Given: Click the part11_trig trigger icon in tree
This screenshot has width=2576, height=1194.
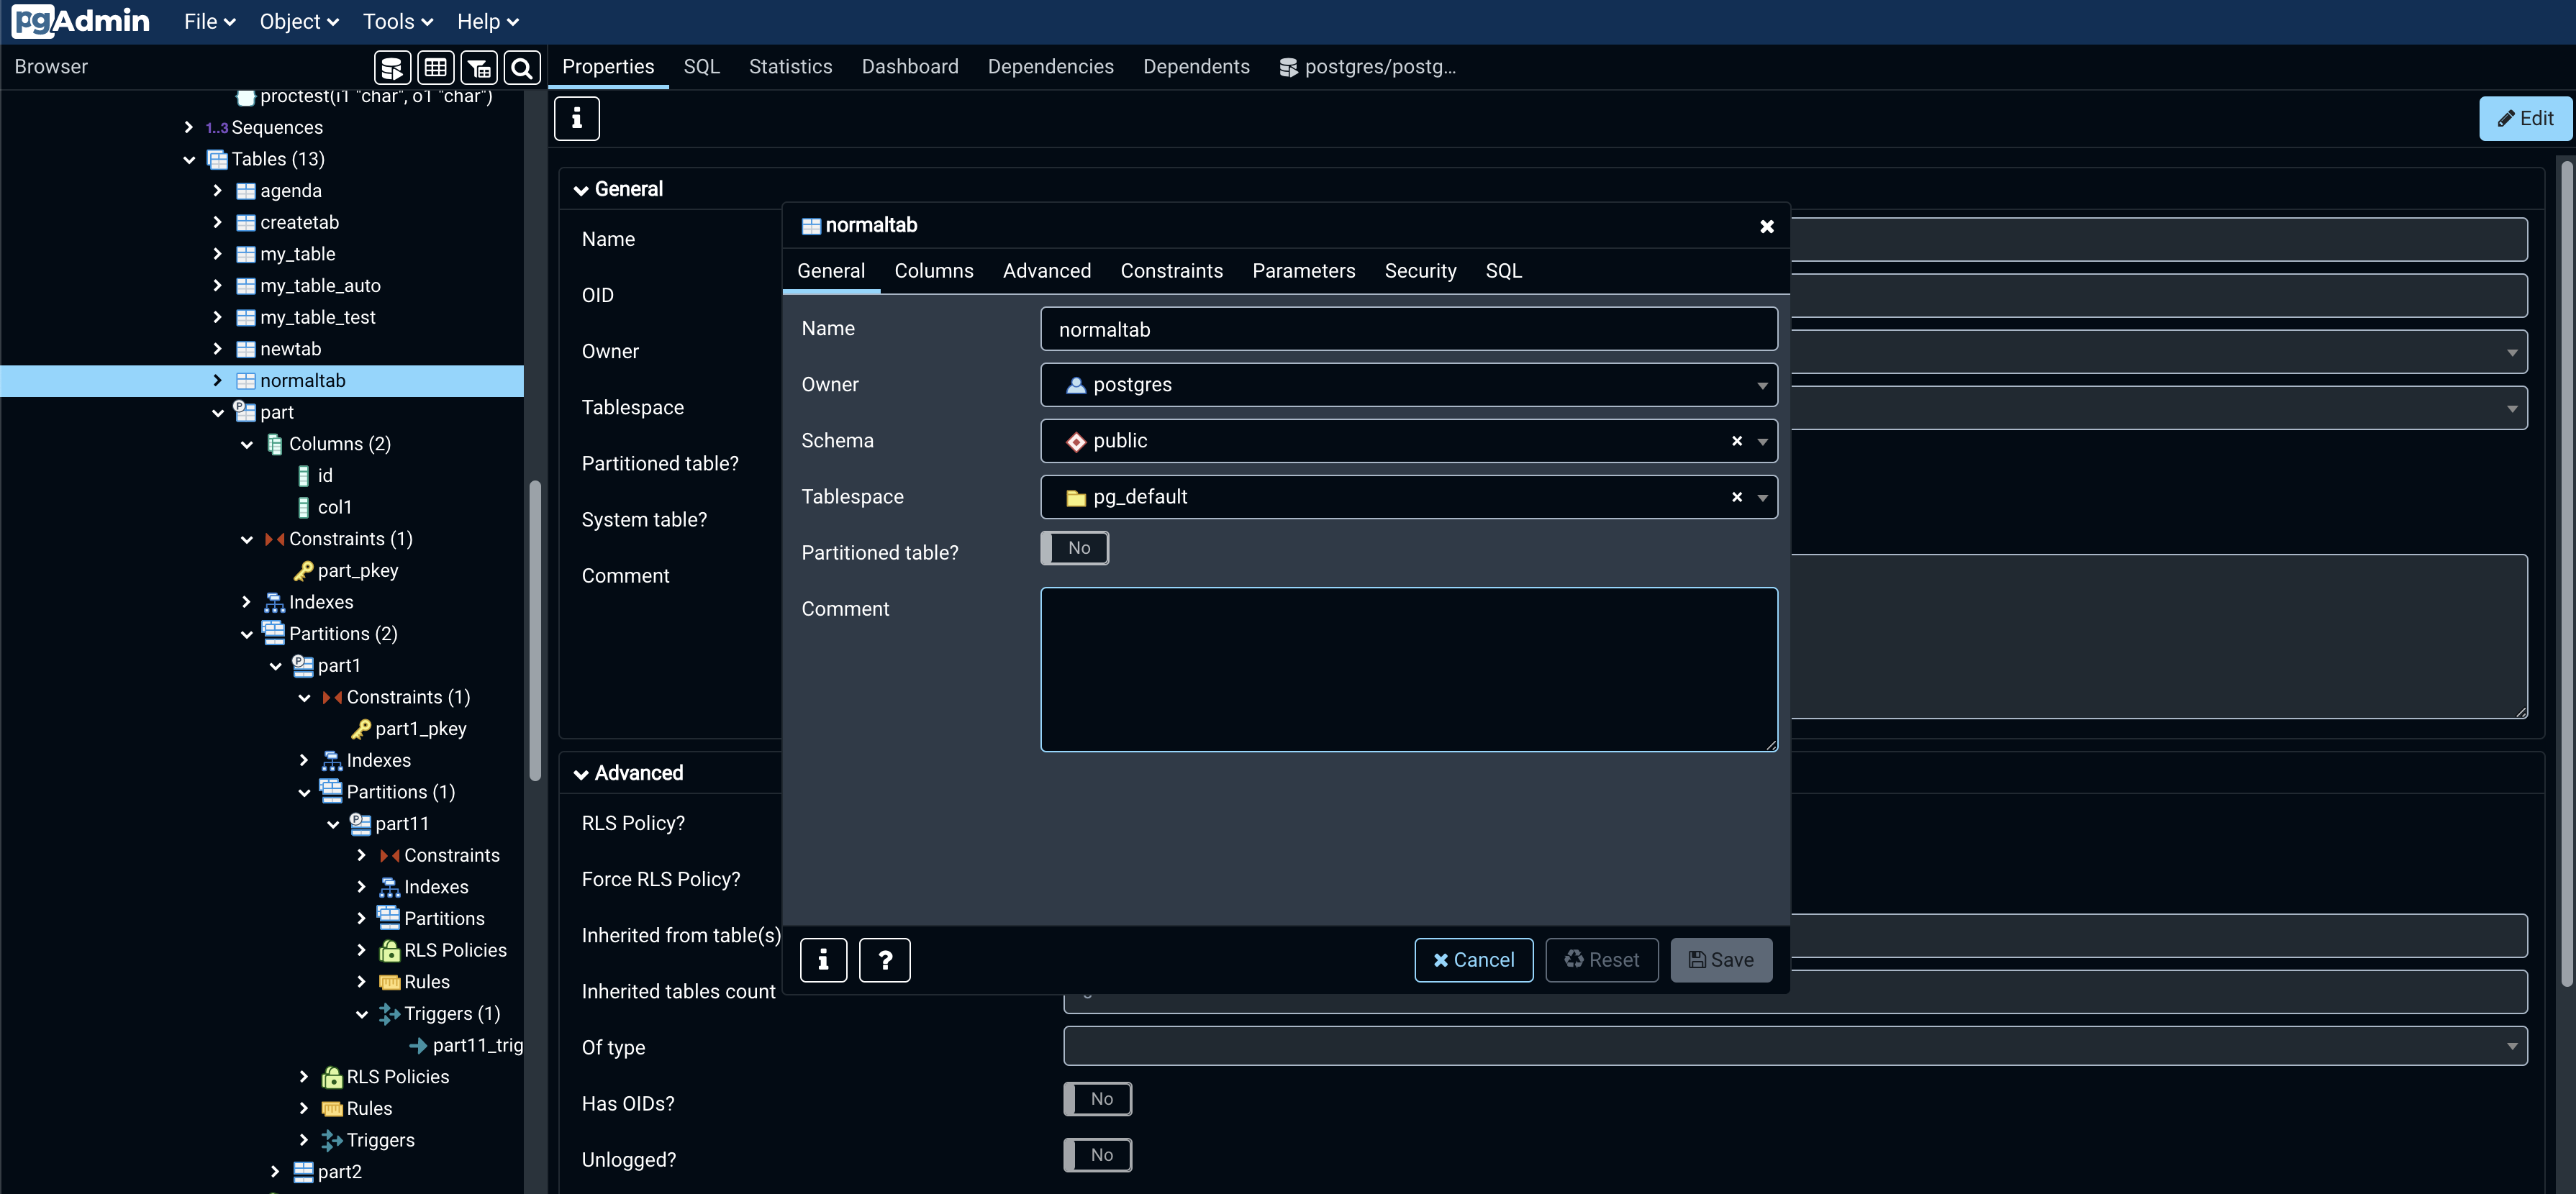Looking at the screenshot, I should coord(418,1045).
